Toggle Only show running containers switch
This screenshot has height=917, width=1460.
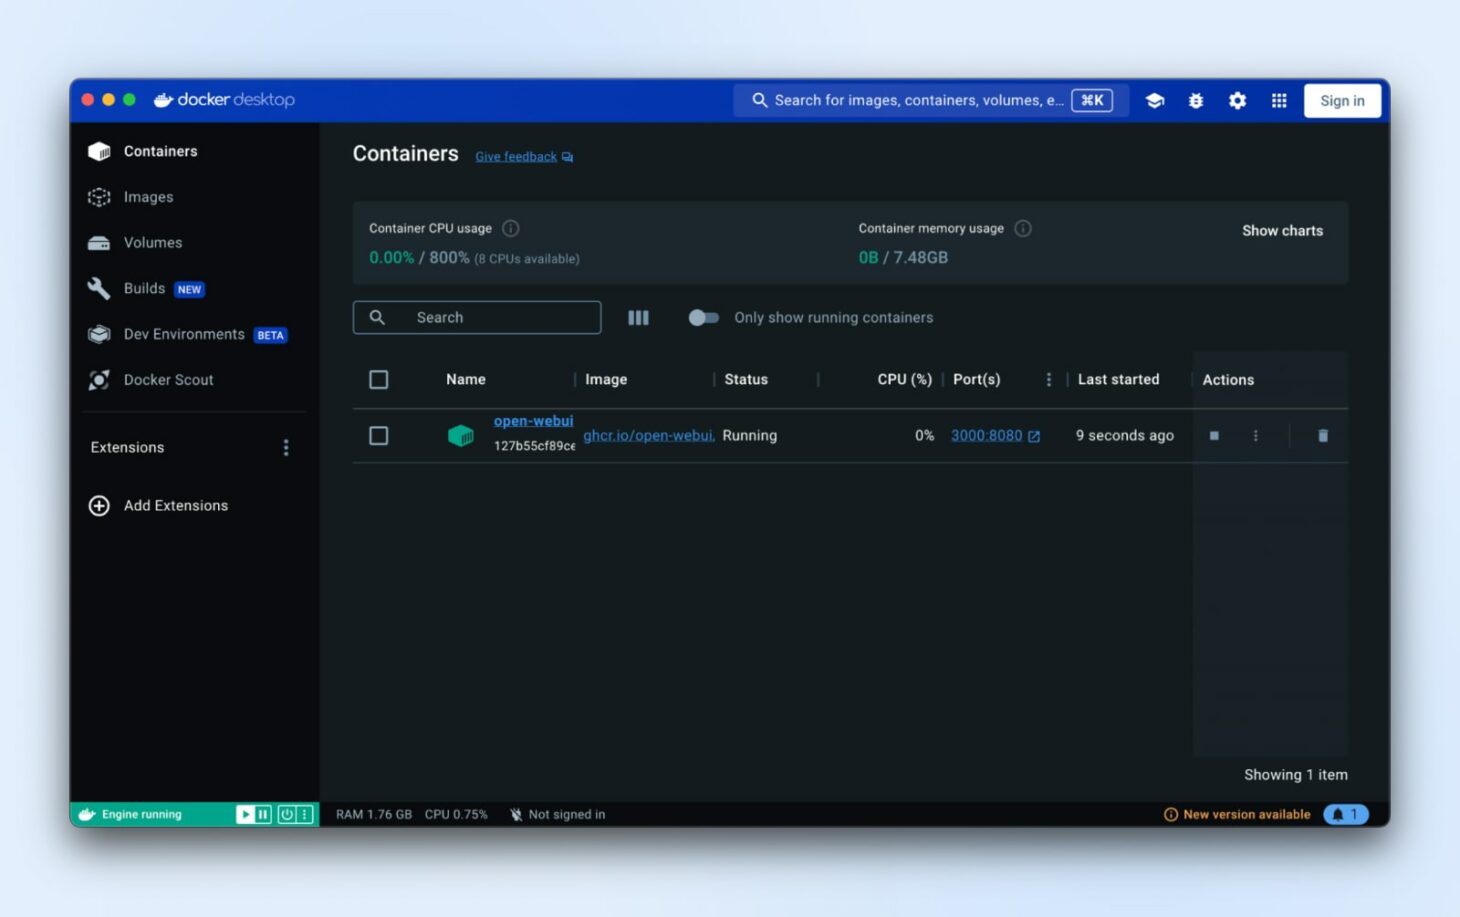point(703,318)
